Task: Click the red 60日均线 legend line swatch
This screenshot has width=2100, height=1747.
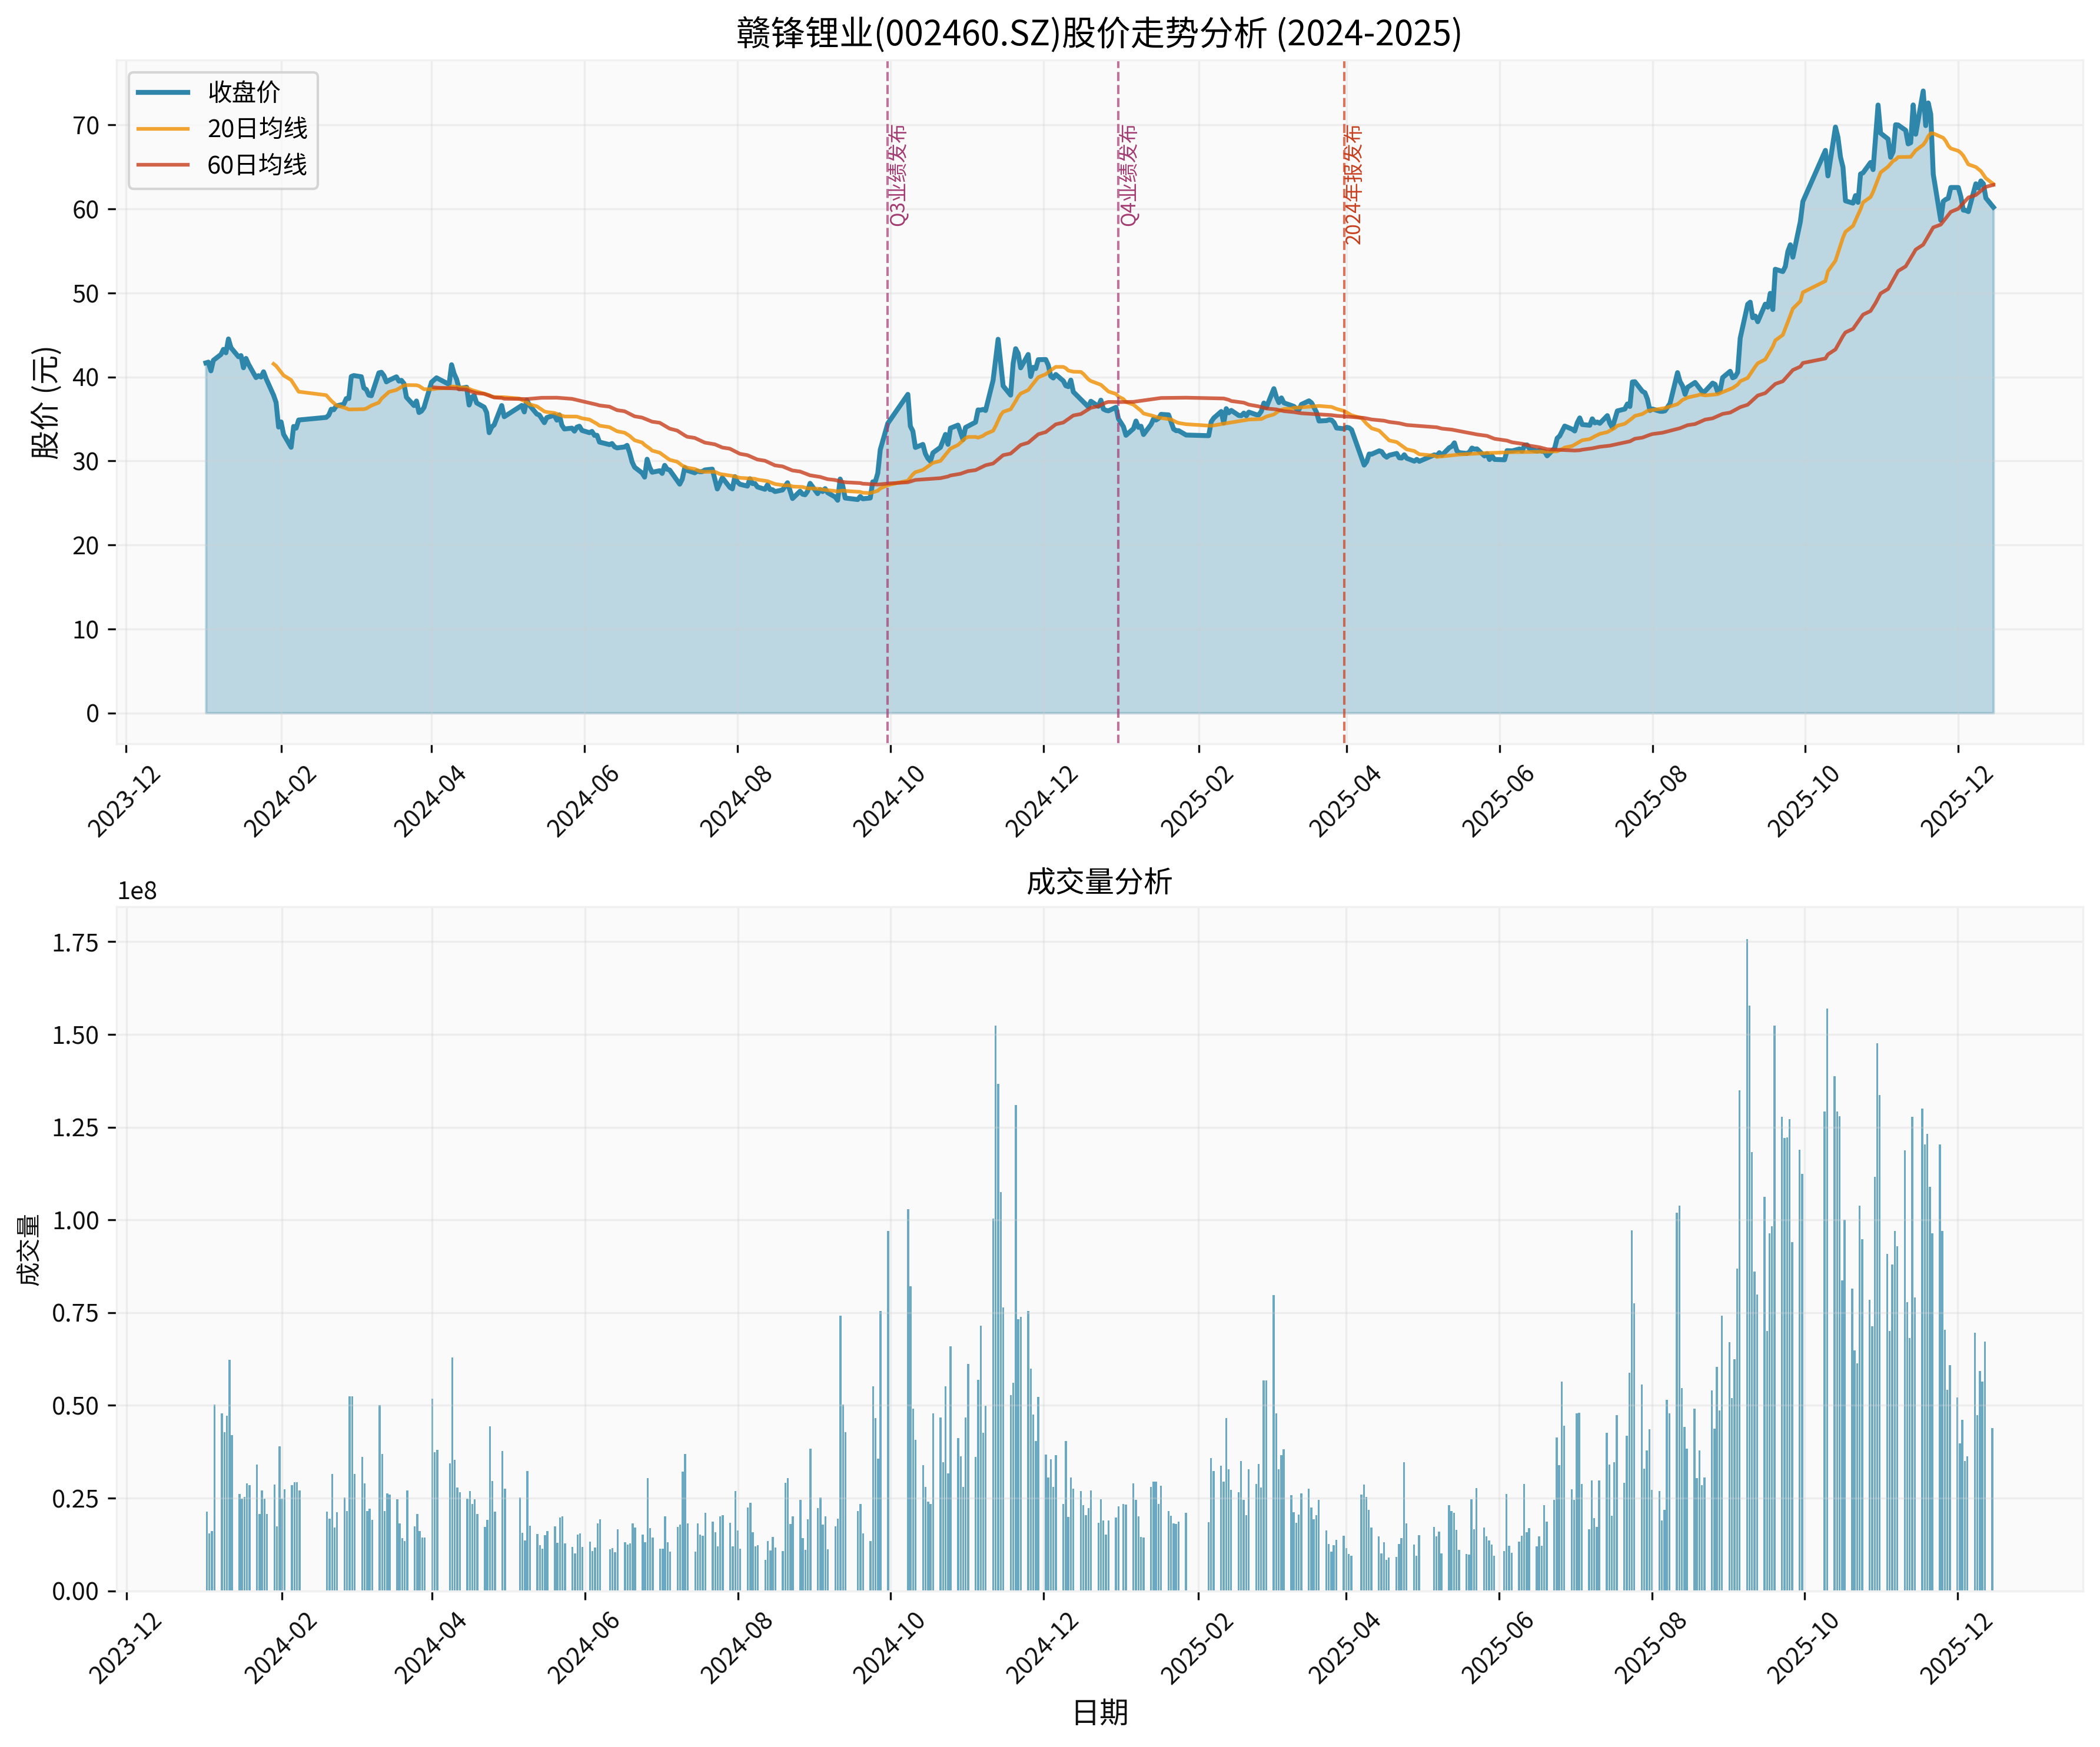Action: [x=163, y=165]
